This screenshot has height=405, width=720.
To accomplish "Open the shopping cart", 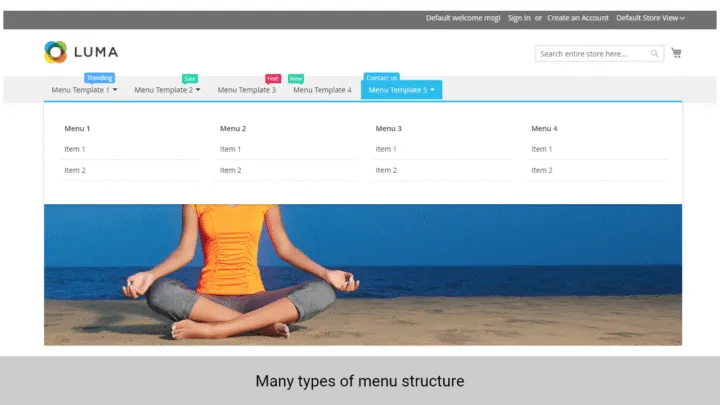I will click(676, 53).
